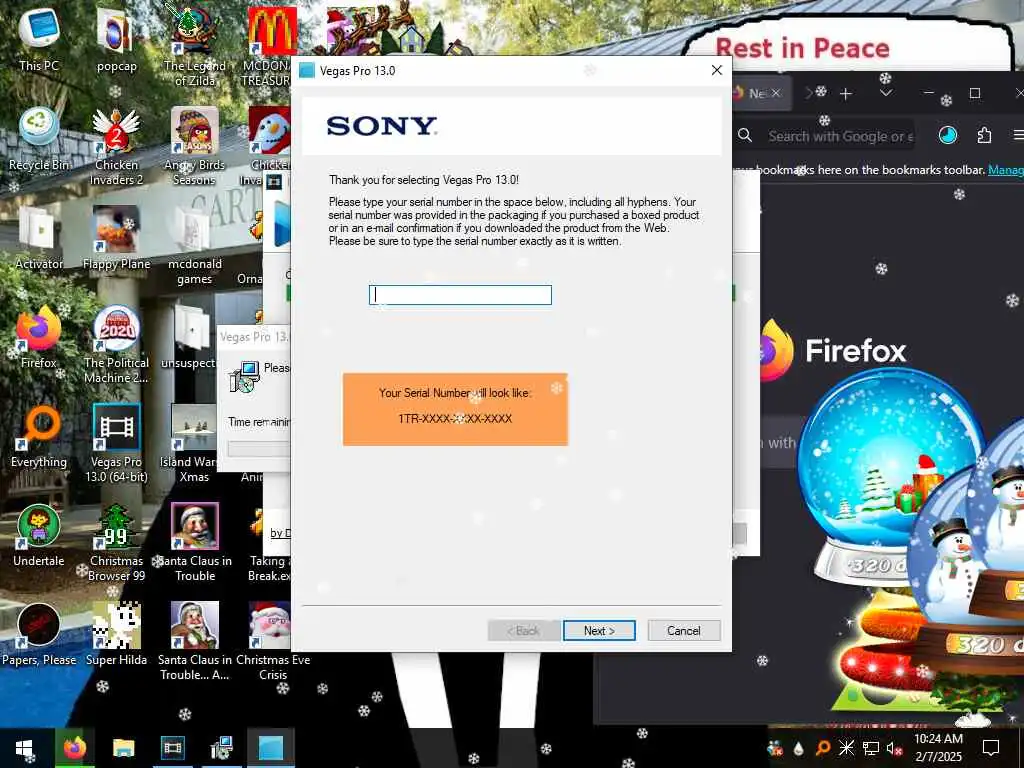Click the installer setup taskbar icon
This screenshot has width=1024, height=768.
tap(221, 748)
